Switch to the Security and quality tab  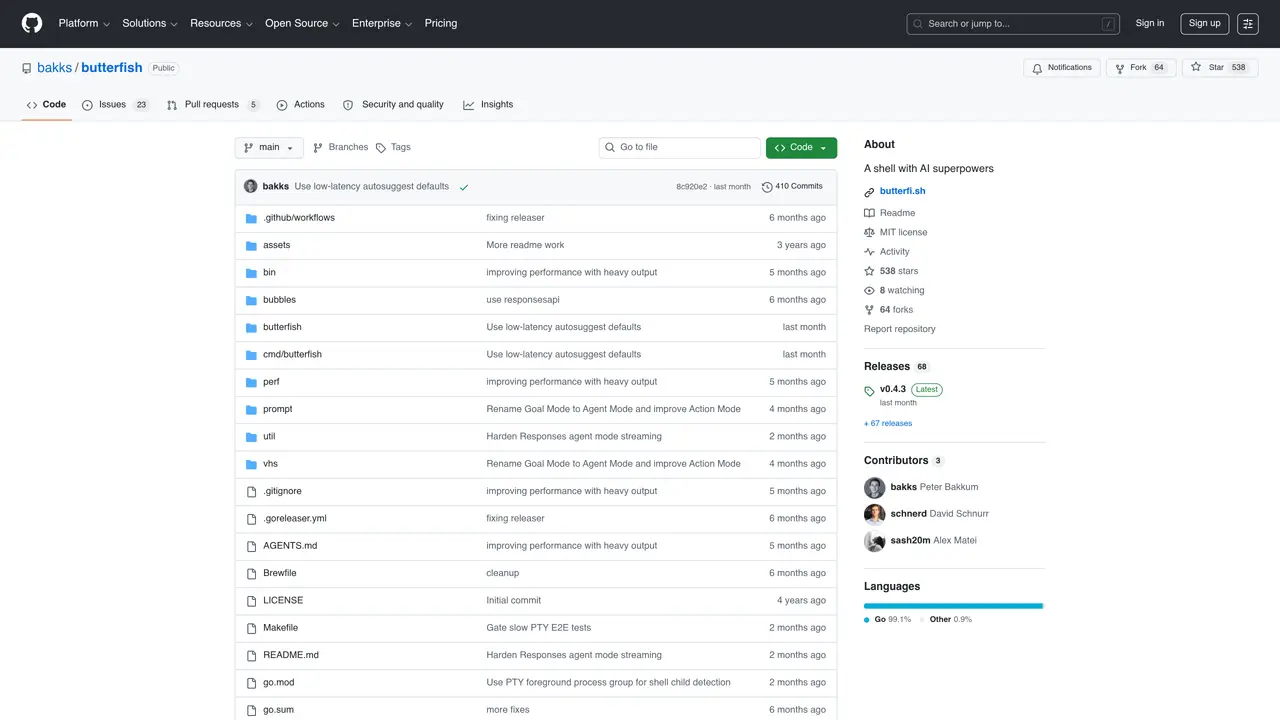click(x=393, y=105)
